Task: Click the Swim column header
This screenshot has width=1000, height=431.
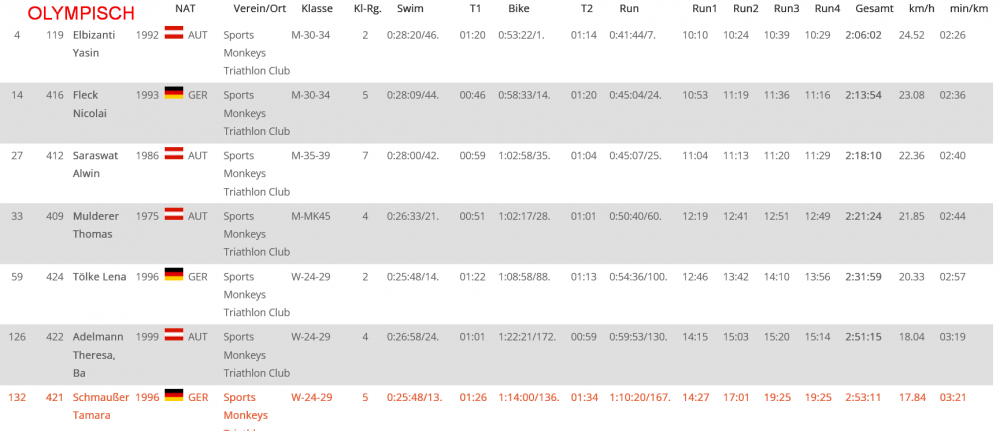Action: tap(409, 8)
